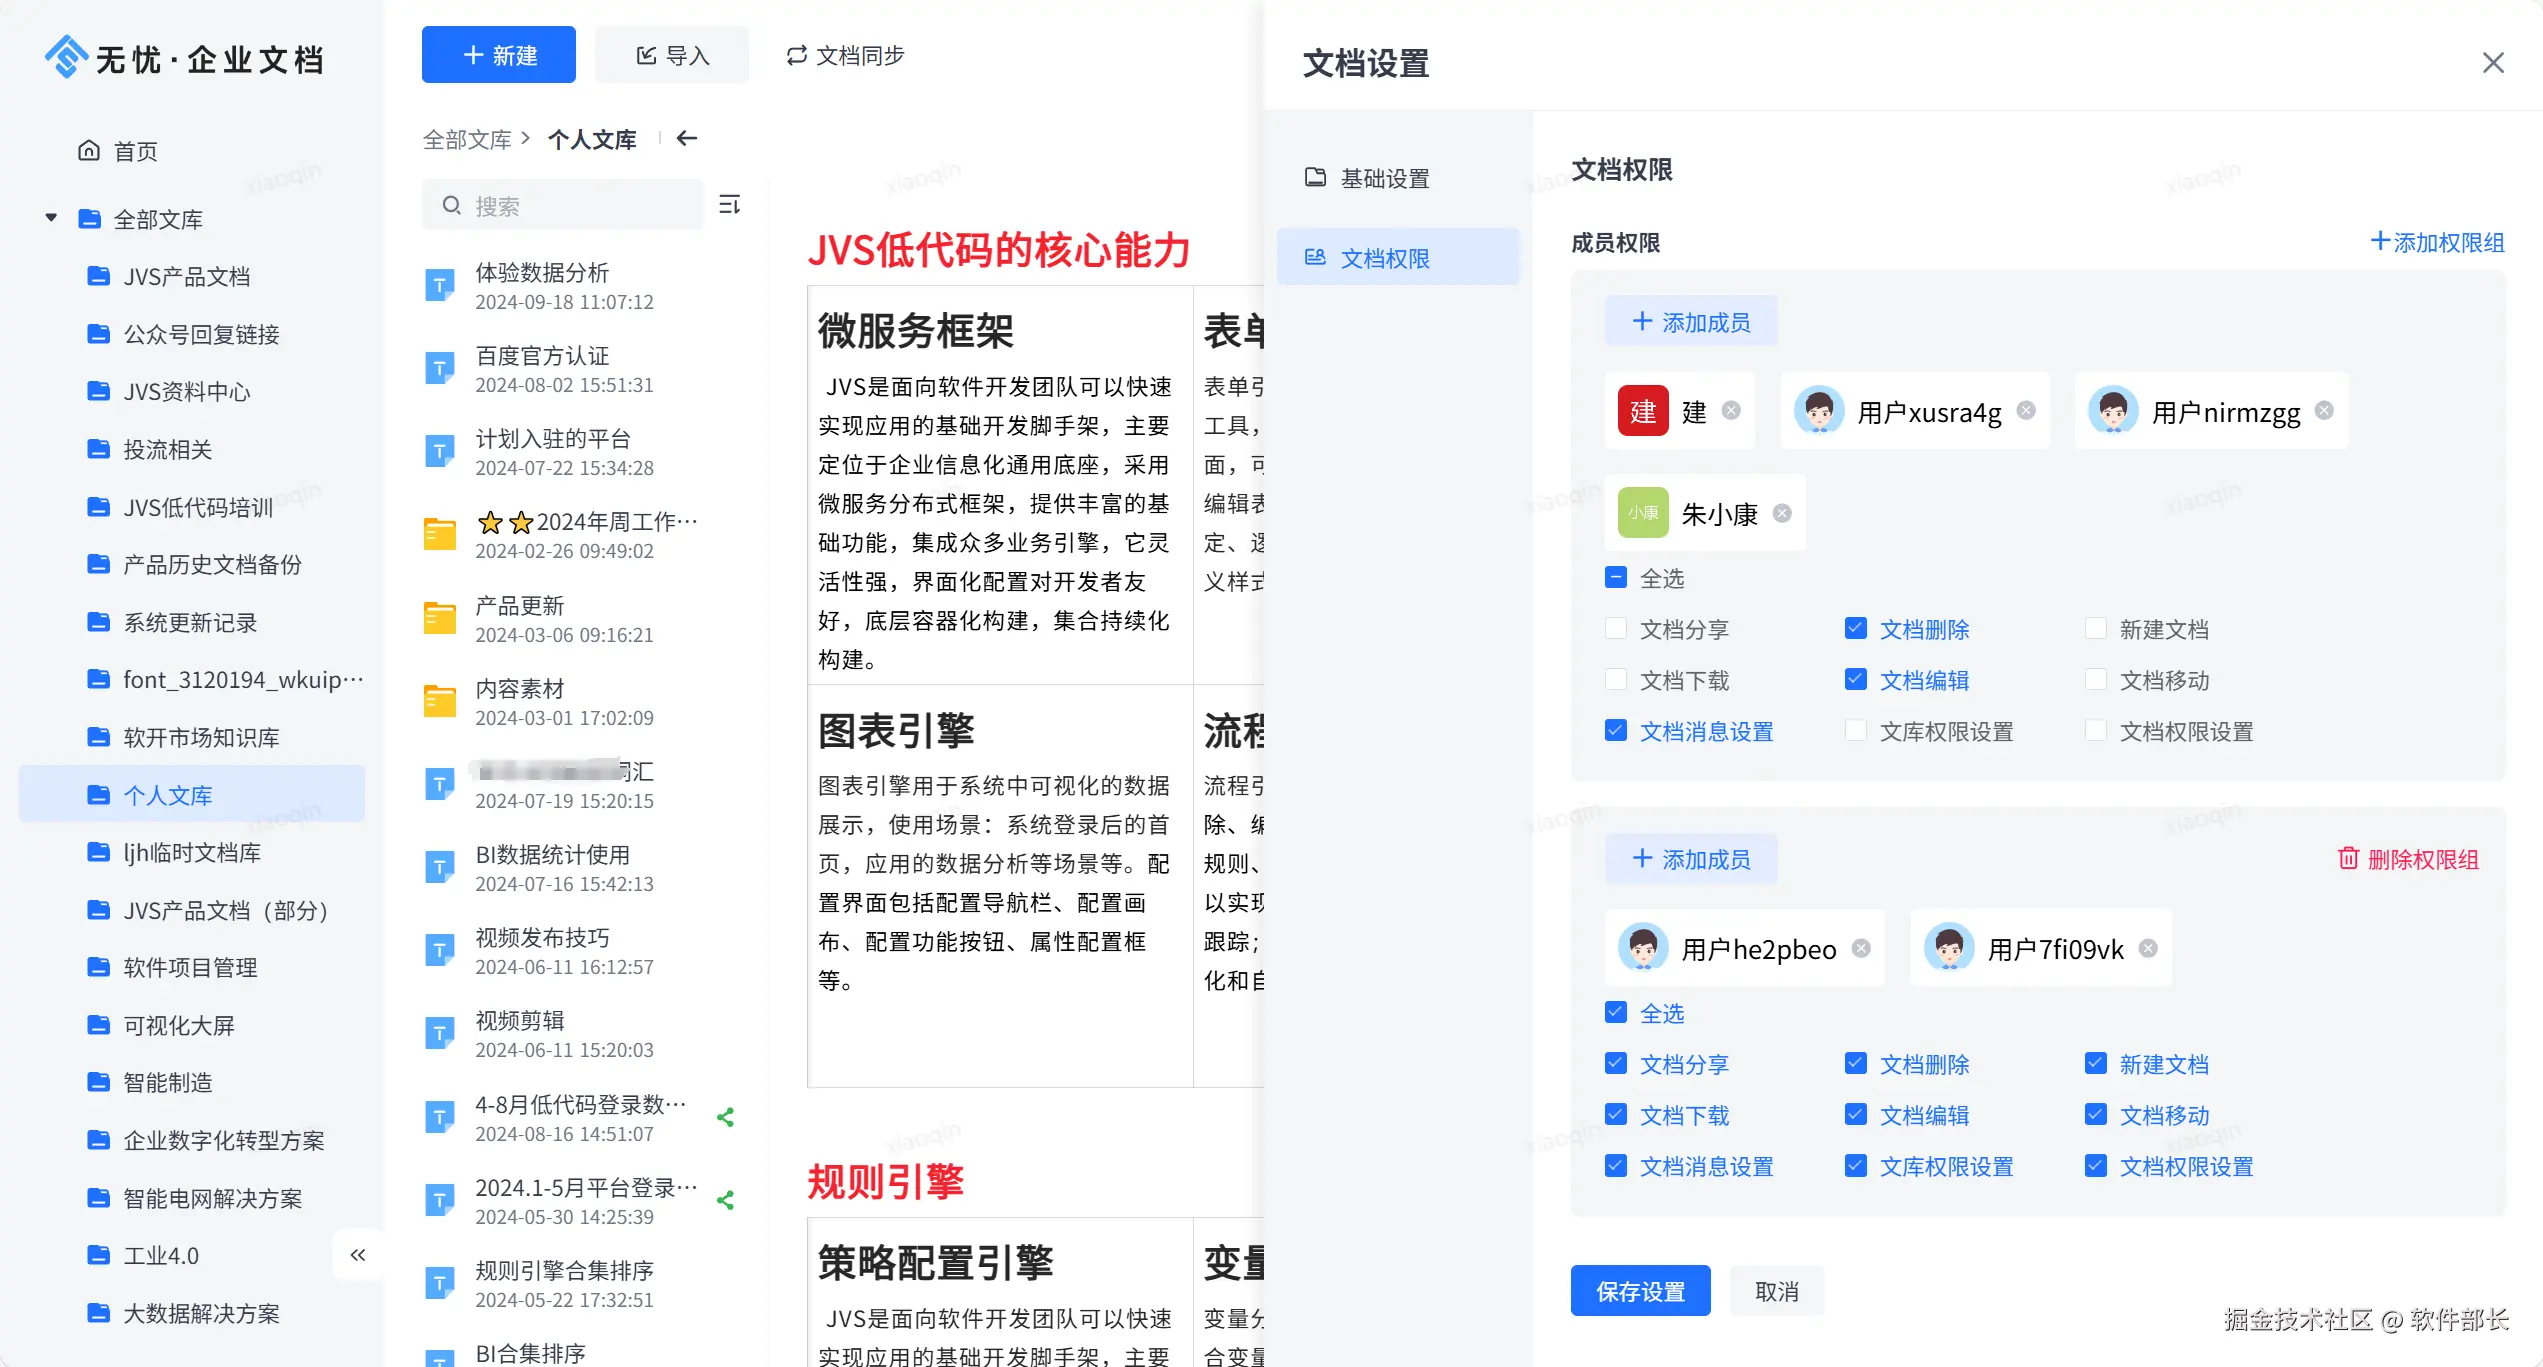Remove member 朱小康 with the x icon
Viewport: 2543px width, 1367px height.
[1782, 513]
